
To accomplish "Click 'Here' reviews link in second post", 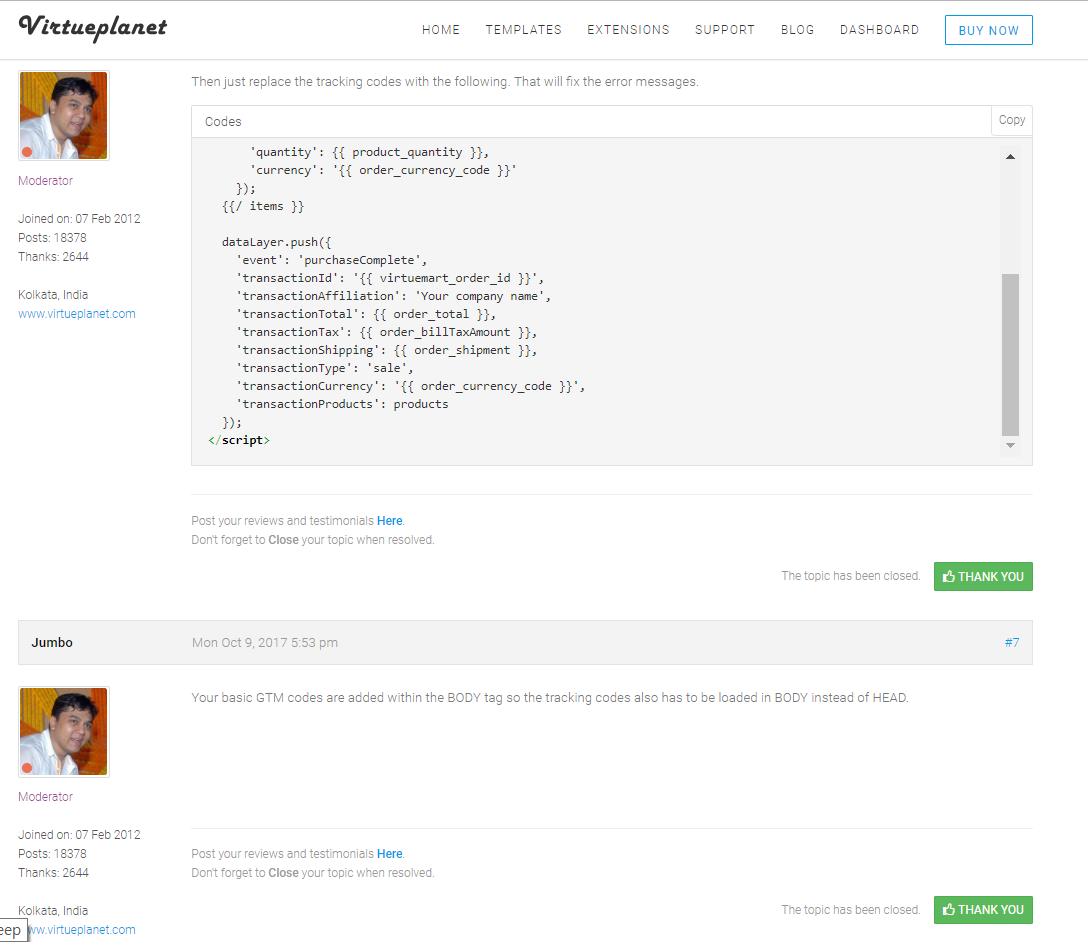I will click(x=389, y=854).
